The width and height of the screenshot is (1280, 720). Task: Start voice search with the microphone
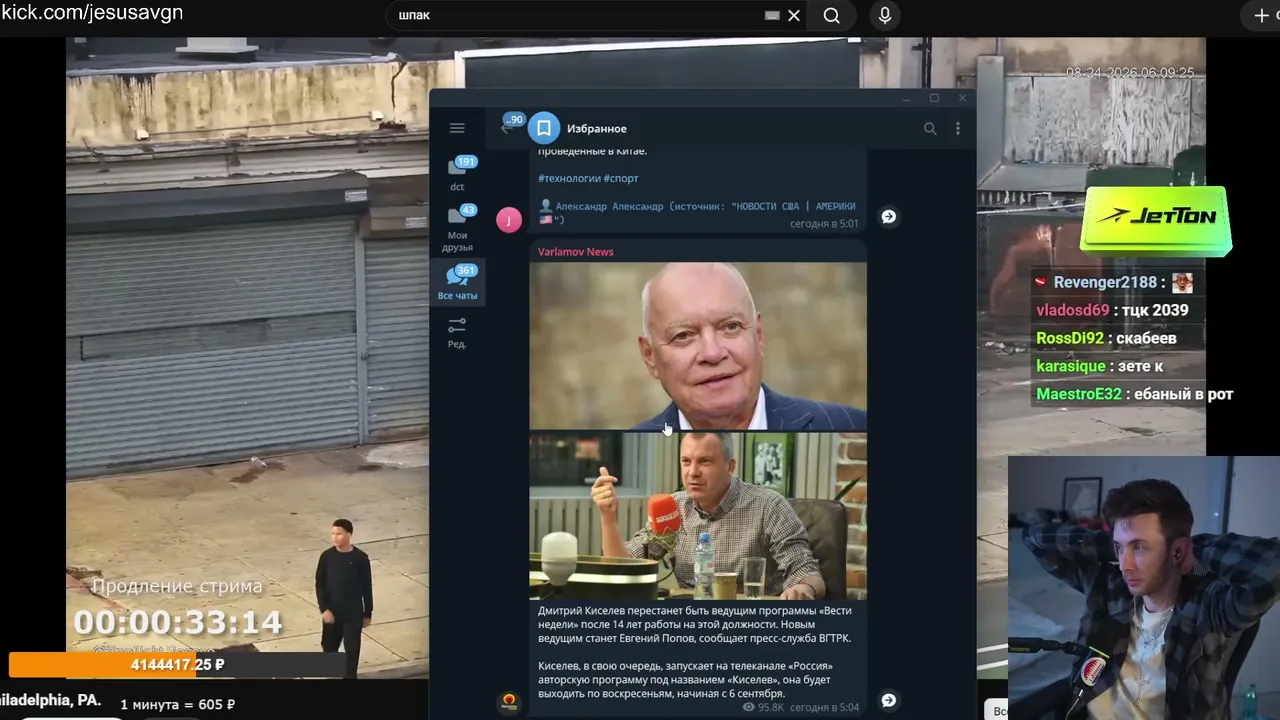[x=884, y=15]
